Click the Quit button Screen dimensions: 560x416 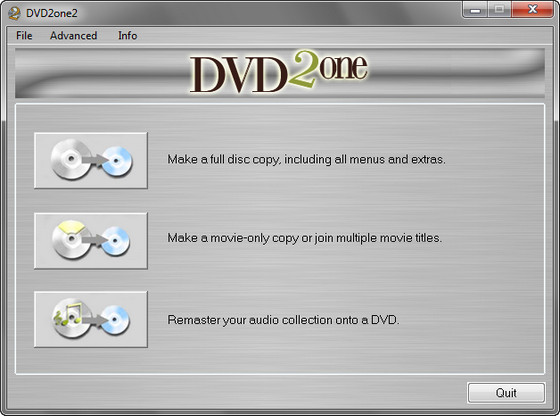click(x=506, y=393)
